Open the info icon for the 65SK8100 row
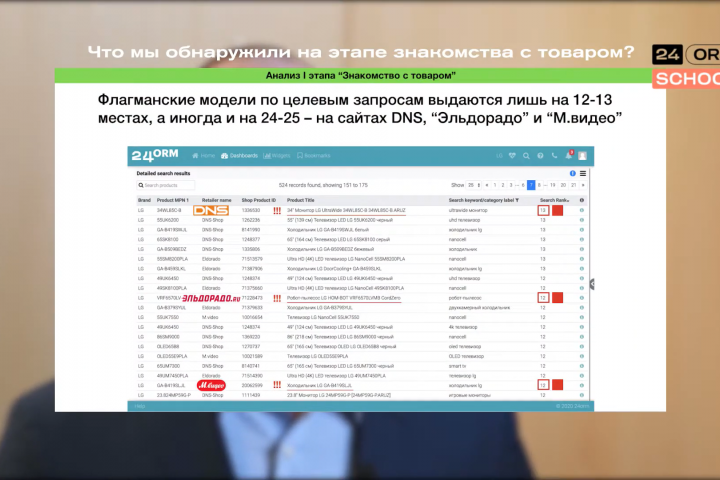Image resolution: width=720 pixels, height=480 pixels. click(582, 239)
